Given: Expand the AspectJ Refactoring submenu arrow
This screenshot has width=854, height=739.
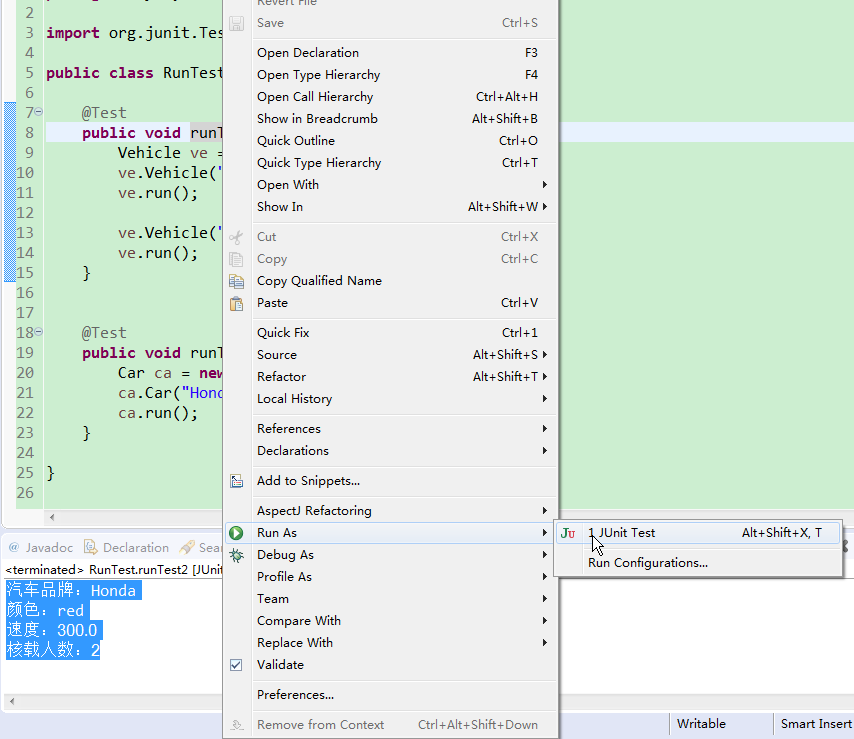Looking at the screenshot, I should click(x=545, y=511).
